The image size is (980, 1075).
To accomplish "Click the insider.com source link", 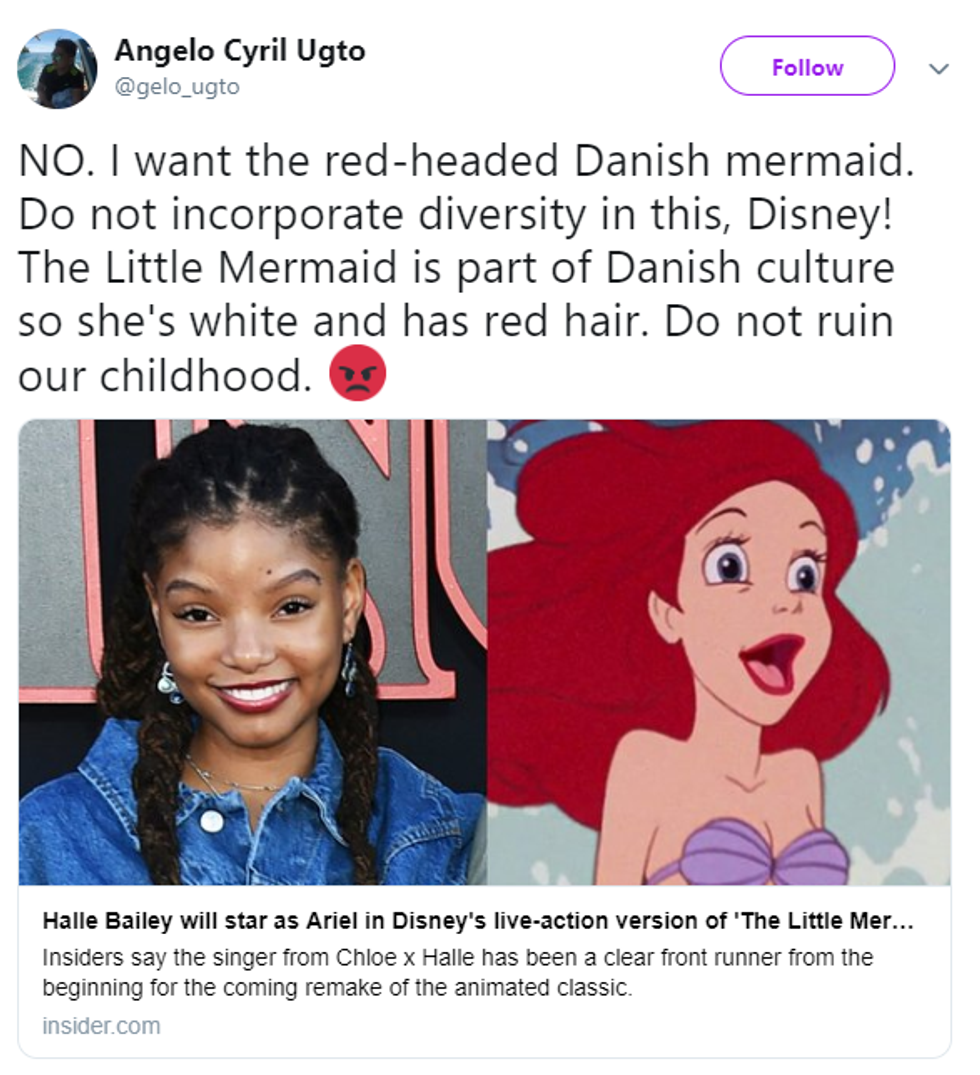I will (101, 1026).
